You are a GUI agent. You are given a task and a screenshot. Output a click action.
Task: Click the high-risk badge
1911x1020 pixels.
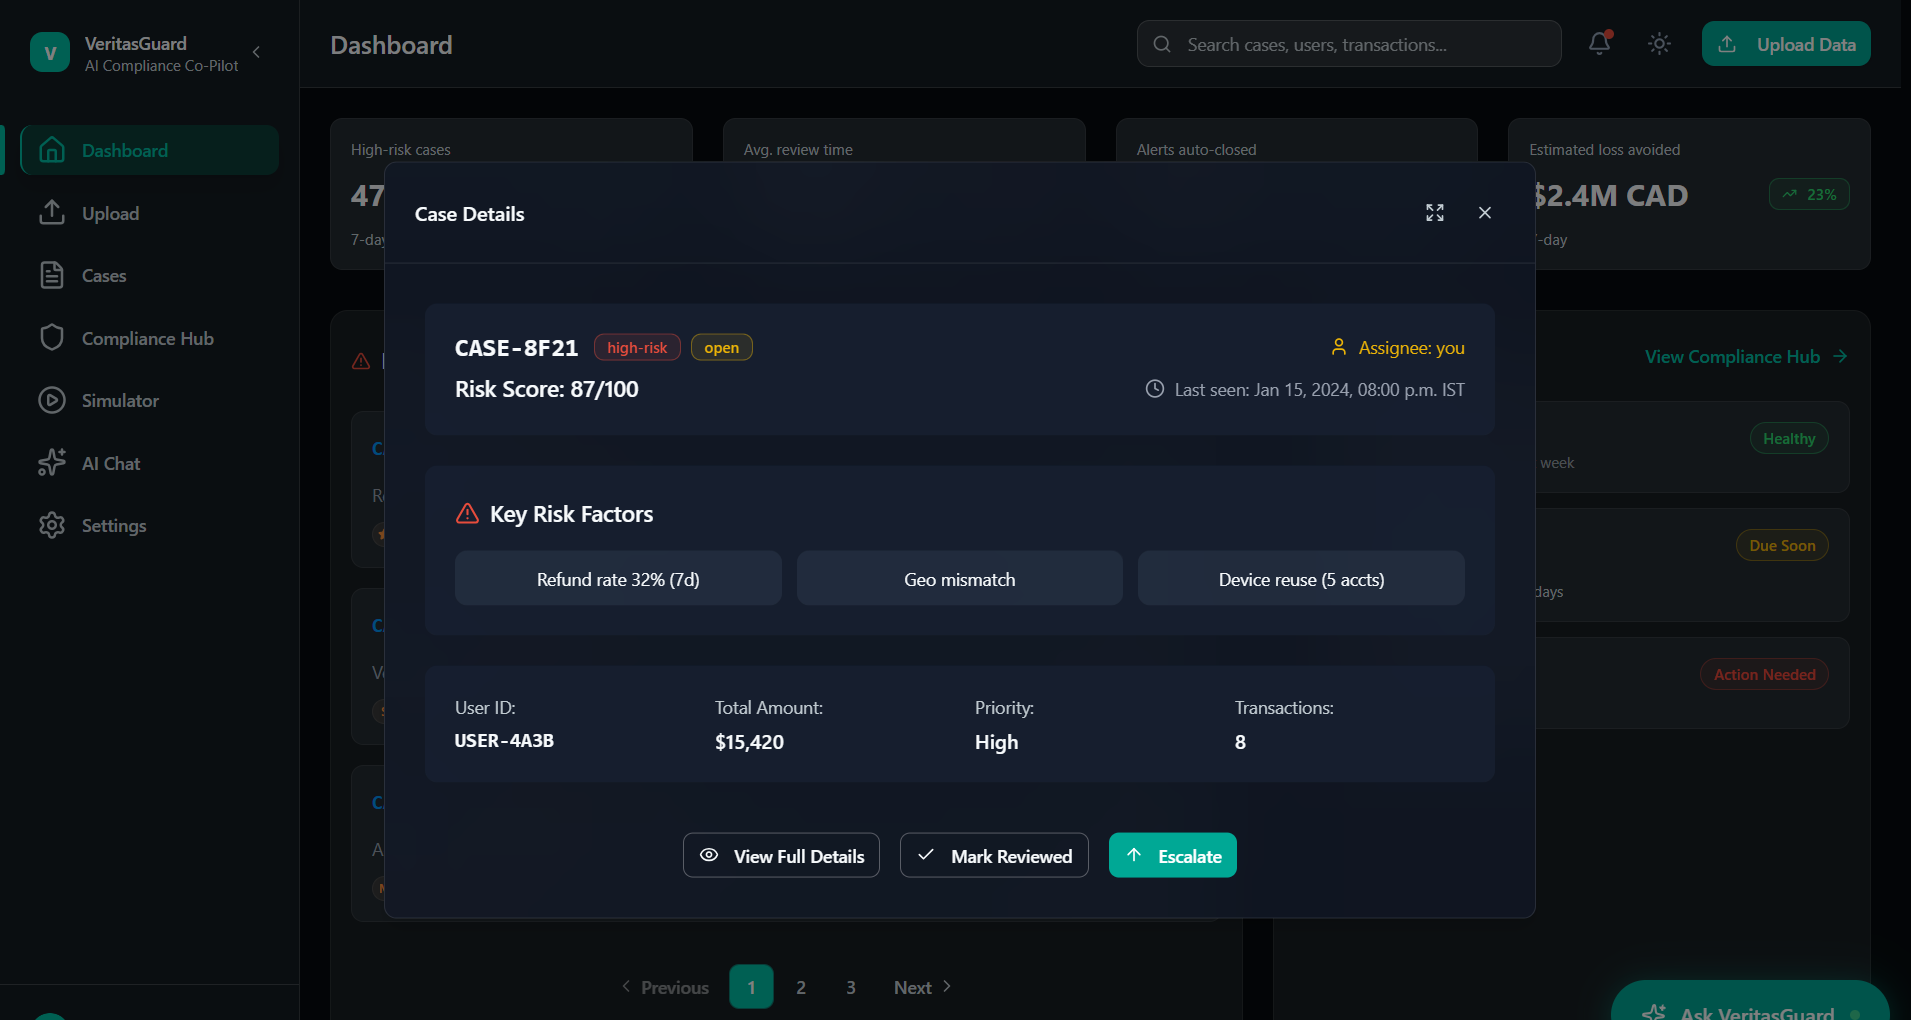637,347
